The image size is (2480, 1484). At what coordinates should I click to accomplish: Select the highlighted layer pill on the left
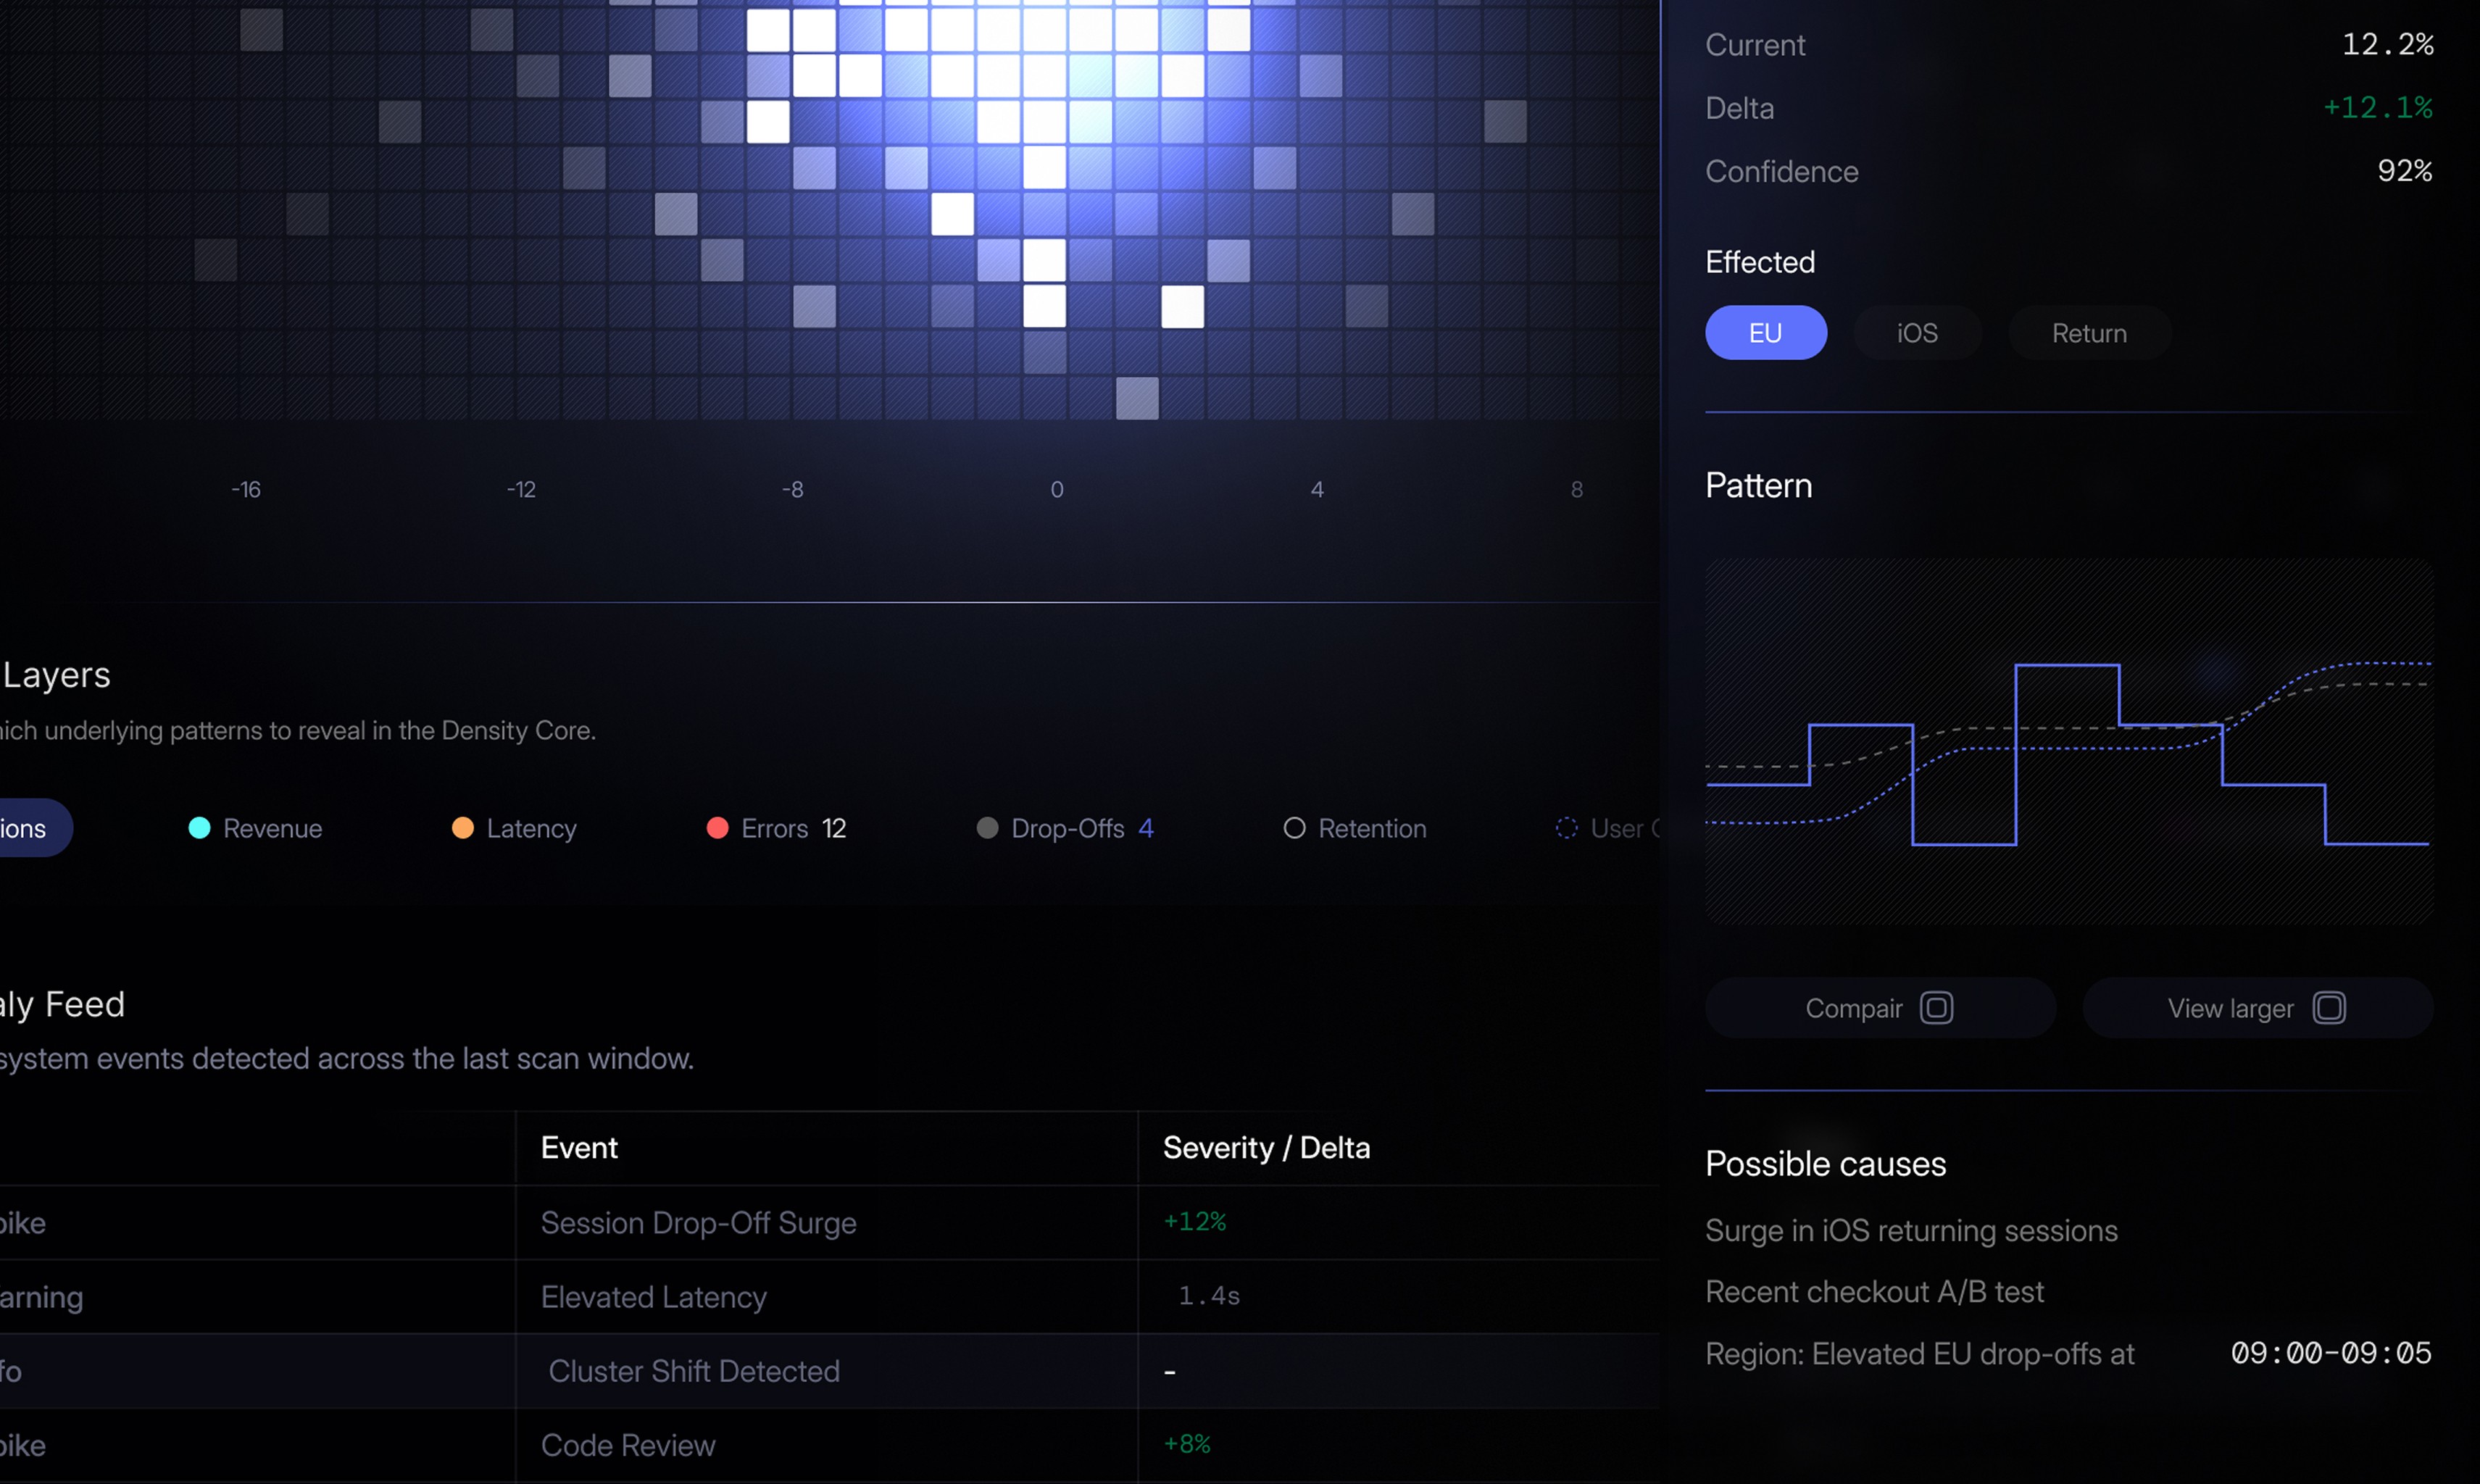click(24, 828)
